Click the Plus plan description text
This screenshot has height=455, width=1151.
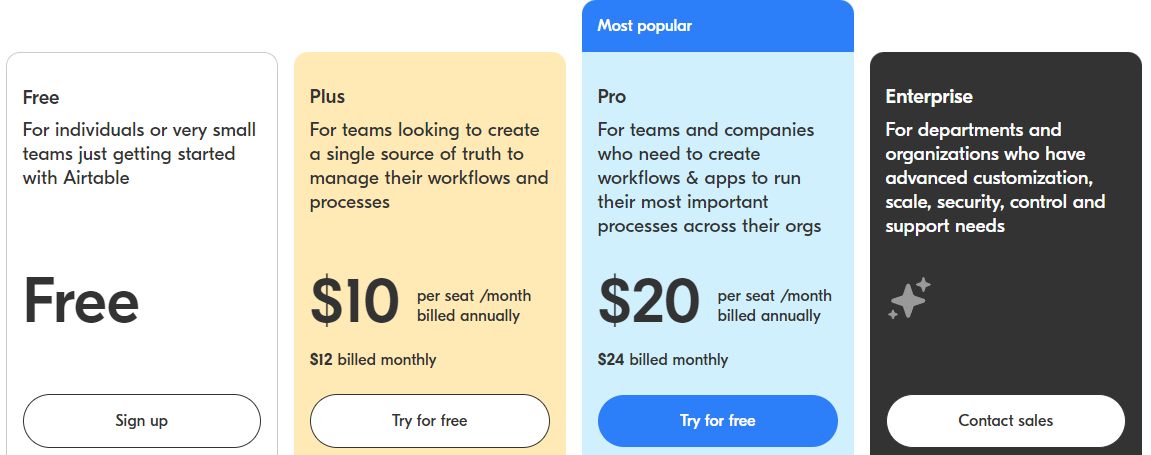[x=429, y=166]
